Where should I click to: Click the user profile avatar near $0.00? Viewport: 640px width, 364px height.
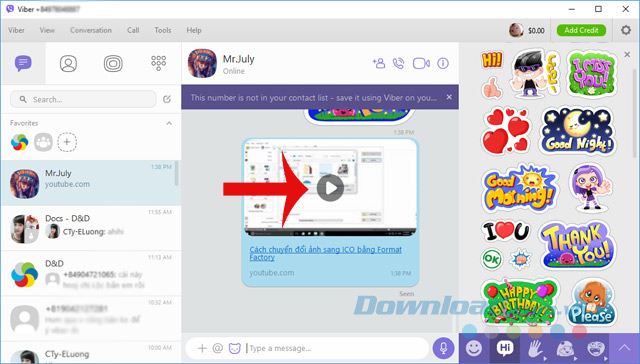point(516,30)
